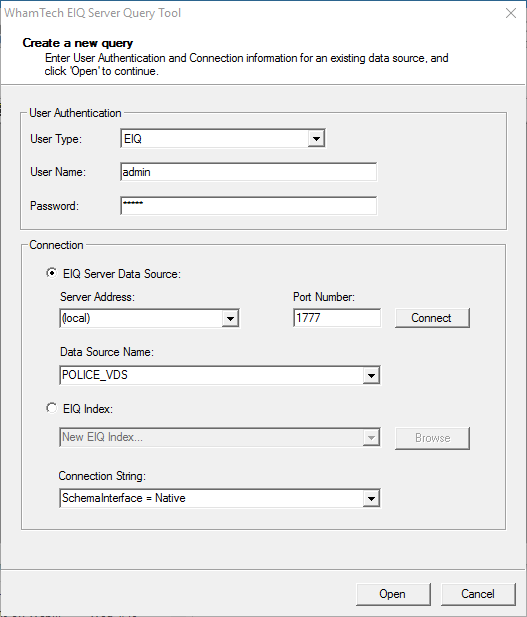Screen dimensions: 527x617
Task: Expand the Connection String dropdown arrow
Action: pyautogui.click(x=371, y=499)
